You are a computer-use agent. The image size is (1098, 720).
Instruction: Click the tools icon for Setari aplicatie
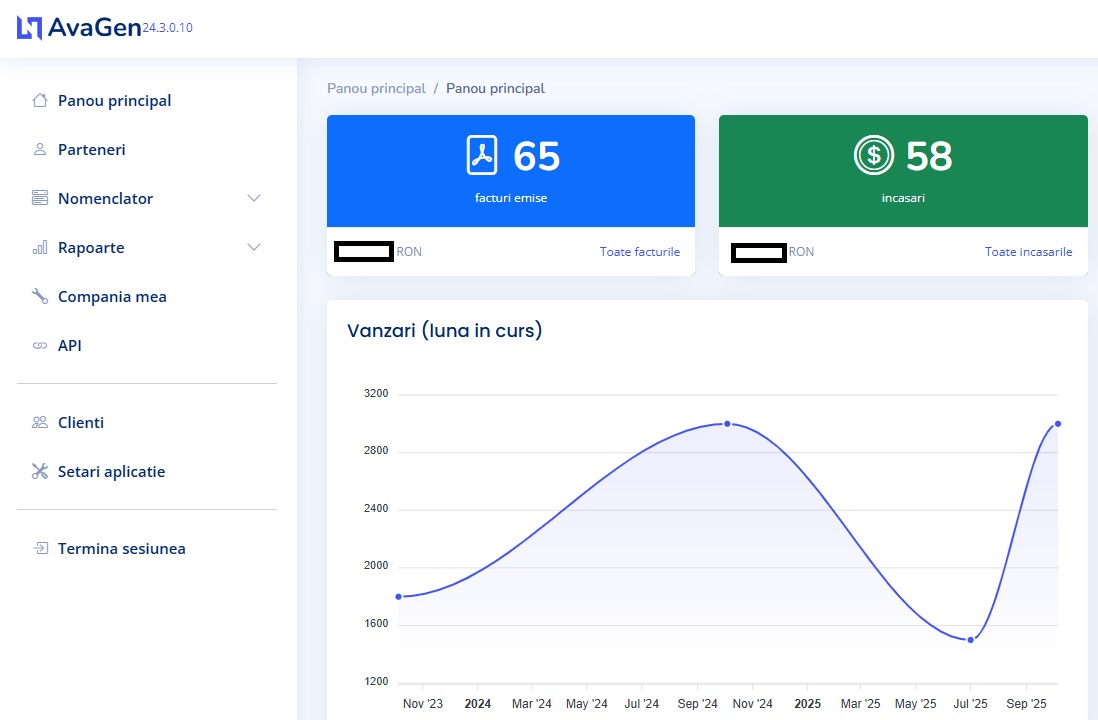coord(40,471)
